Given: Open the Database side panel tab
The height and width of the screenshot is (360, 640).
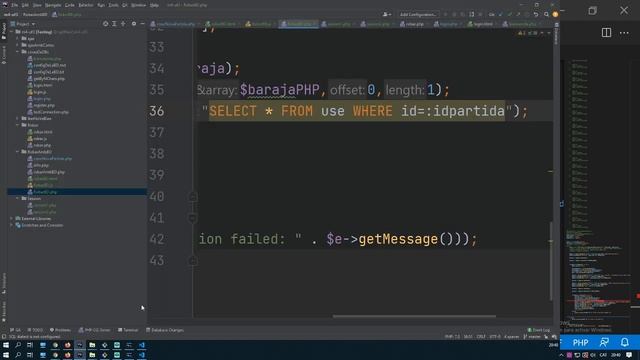Looking at the screenshot, I should pos(556,34).
